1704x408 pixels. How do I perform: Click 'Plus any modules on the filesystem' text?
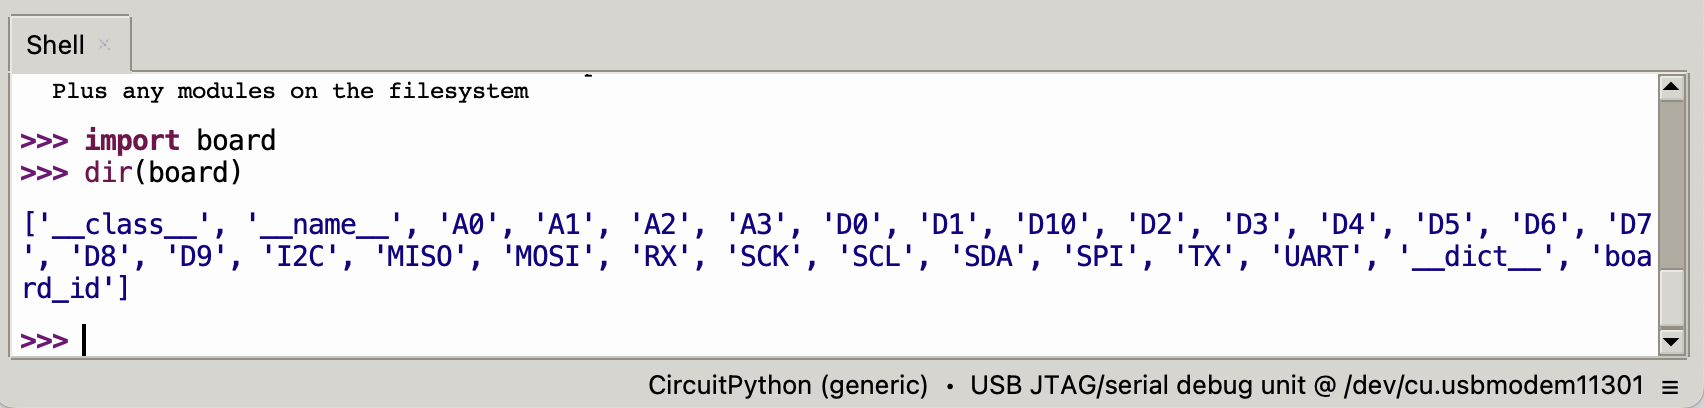tap(290, 91)
